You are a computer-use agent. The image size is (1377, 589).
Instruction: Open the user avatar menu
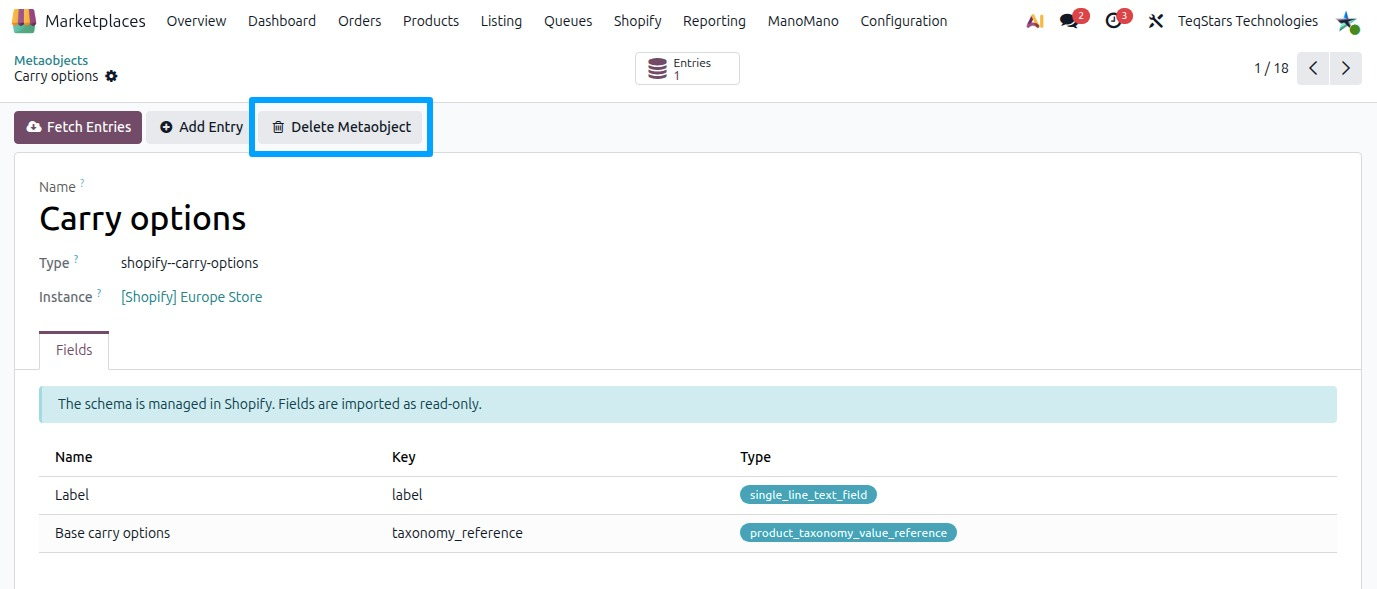pos(1347,21)
